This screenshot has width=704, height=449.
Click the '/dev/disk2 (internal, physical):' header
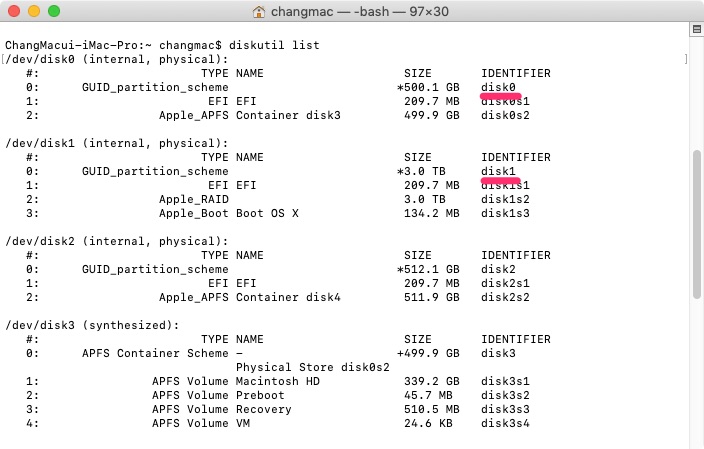coord(117,242)
